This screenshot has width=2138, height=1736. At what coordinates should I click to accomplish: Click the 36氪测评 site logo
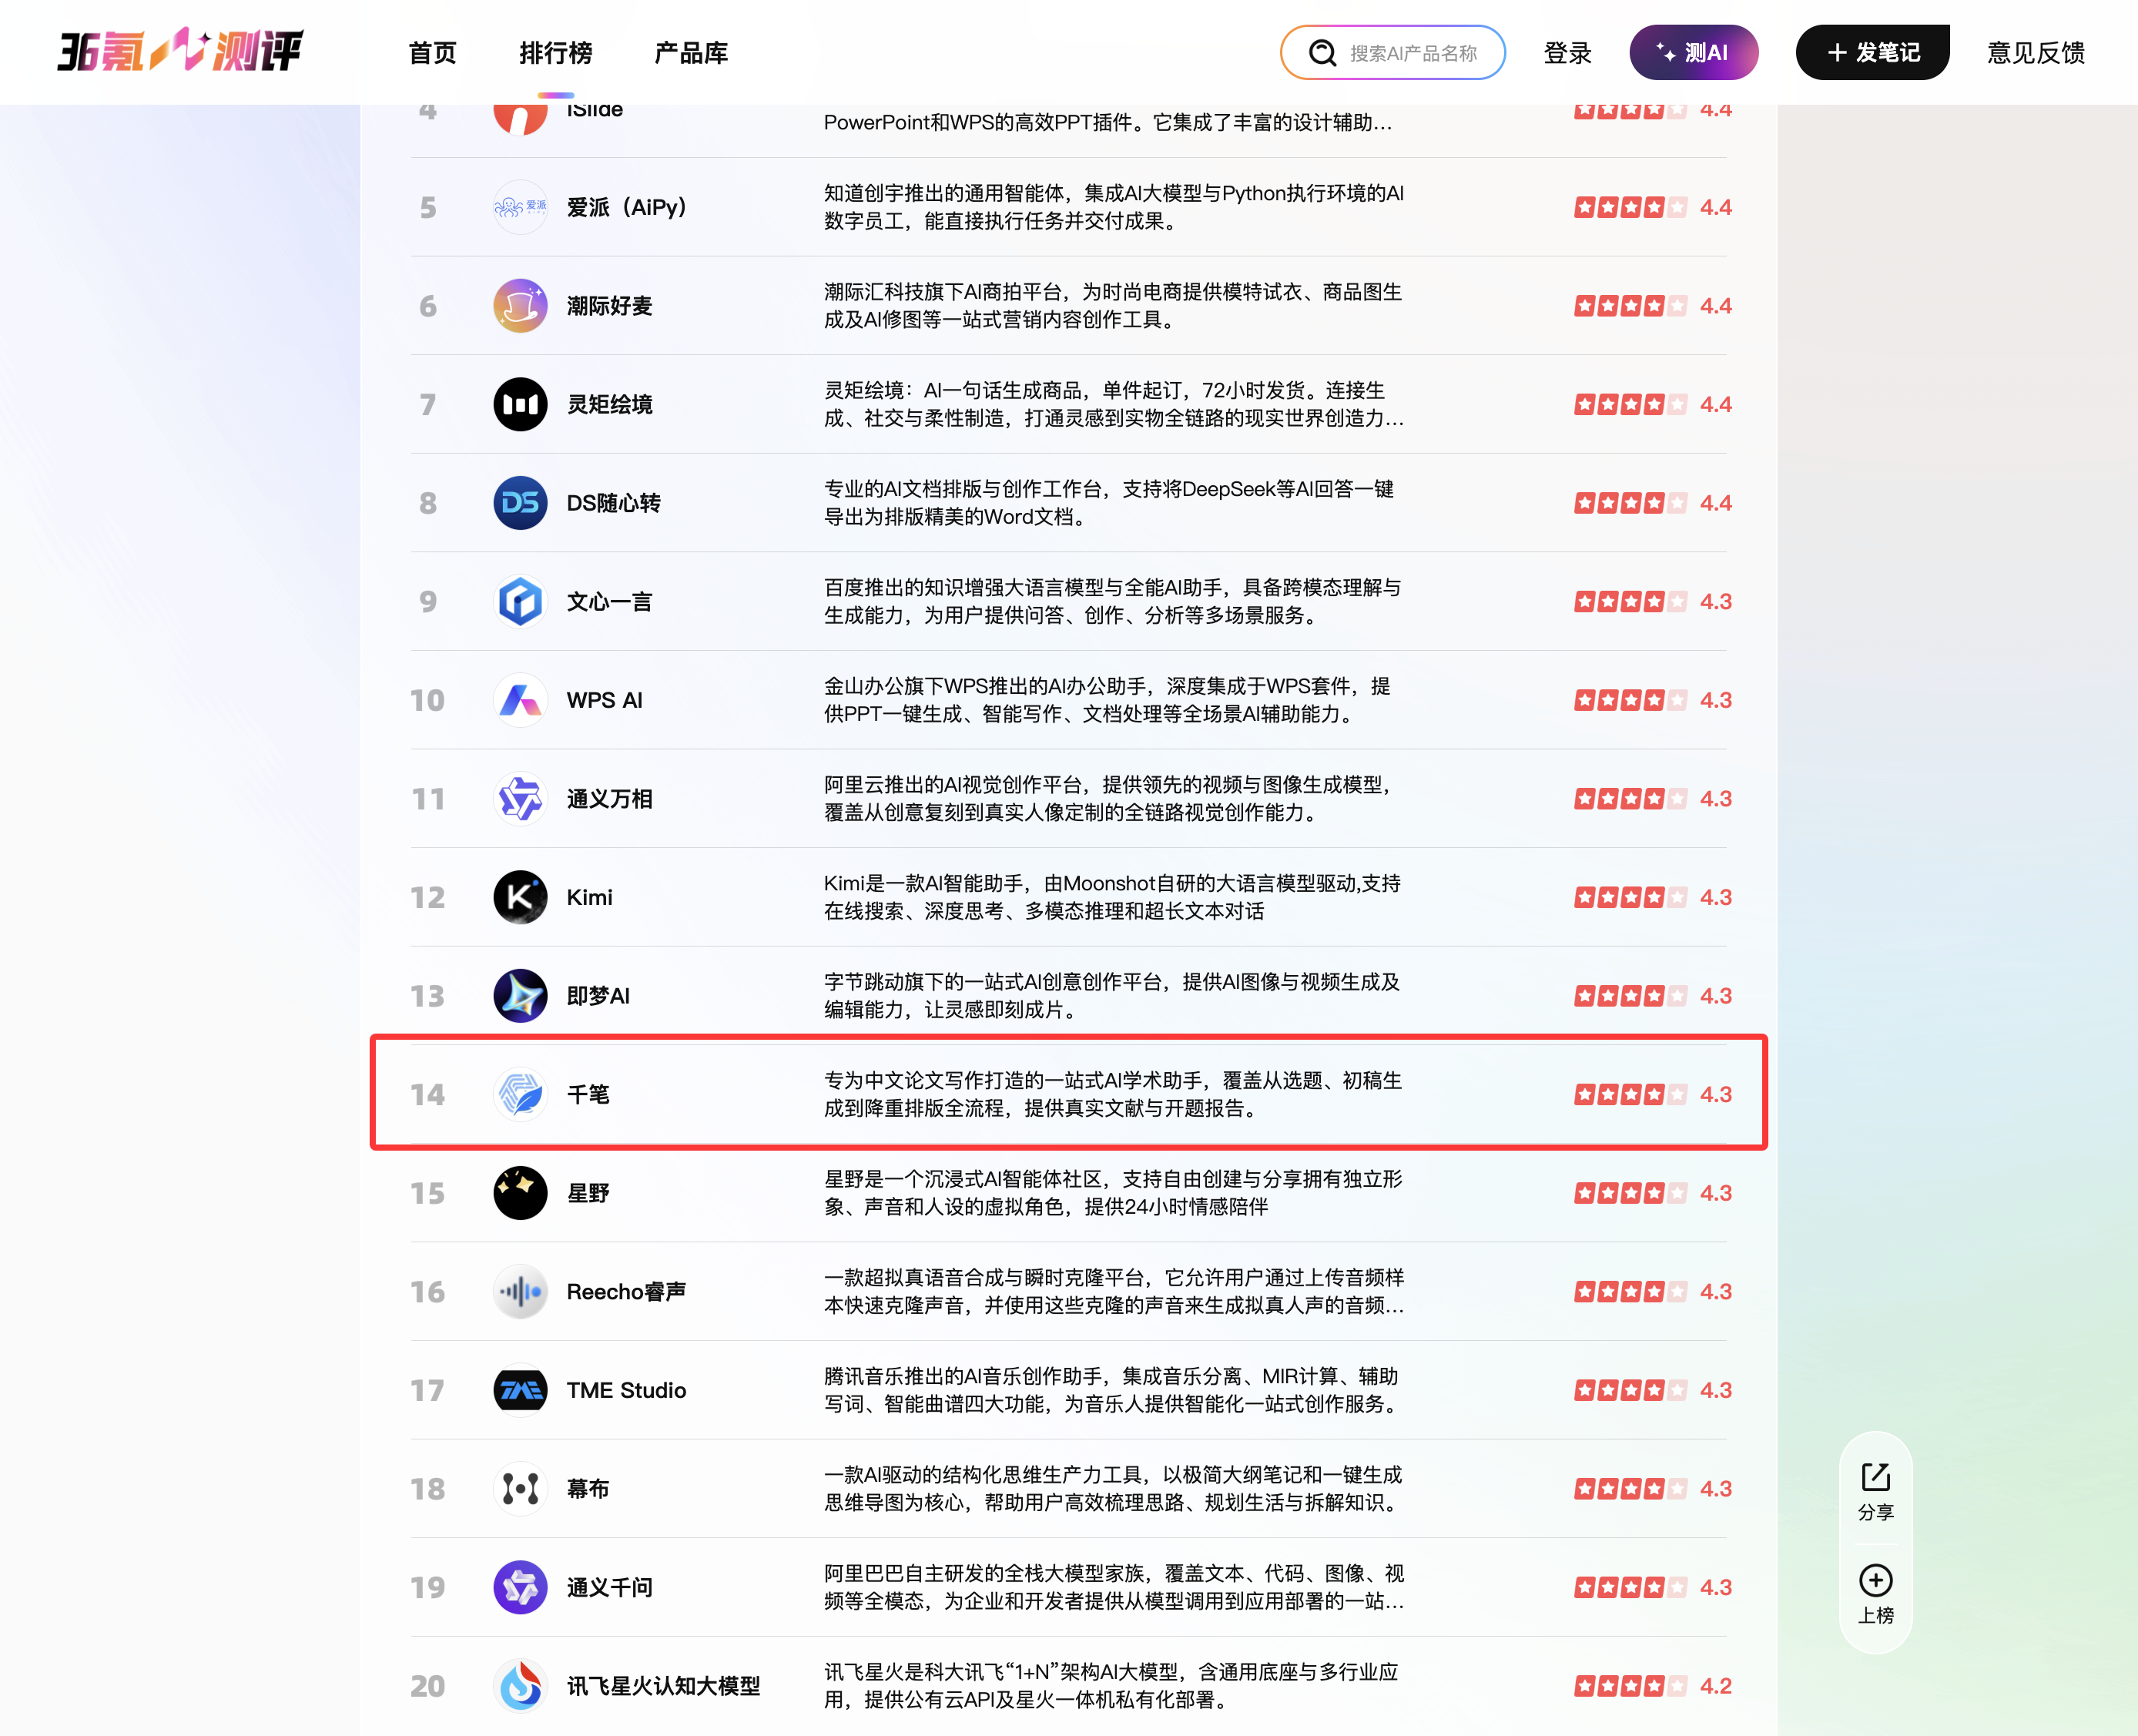pos(180,51)
